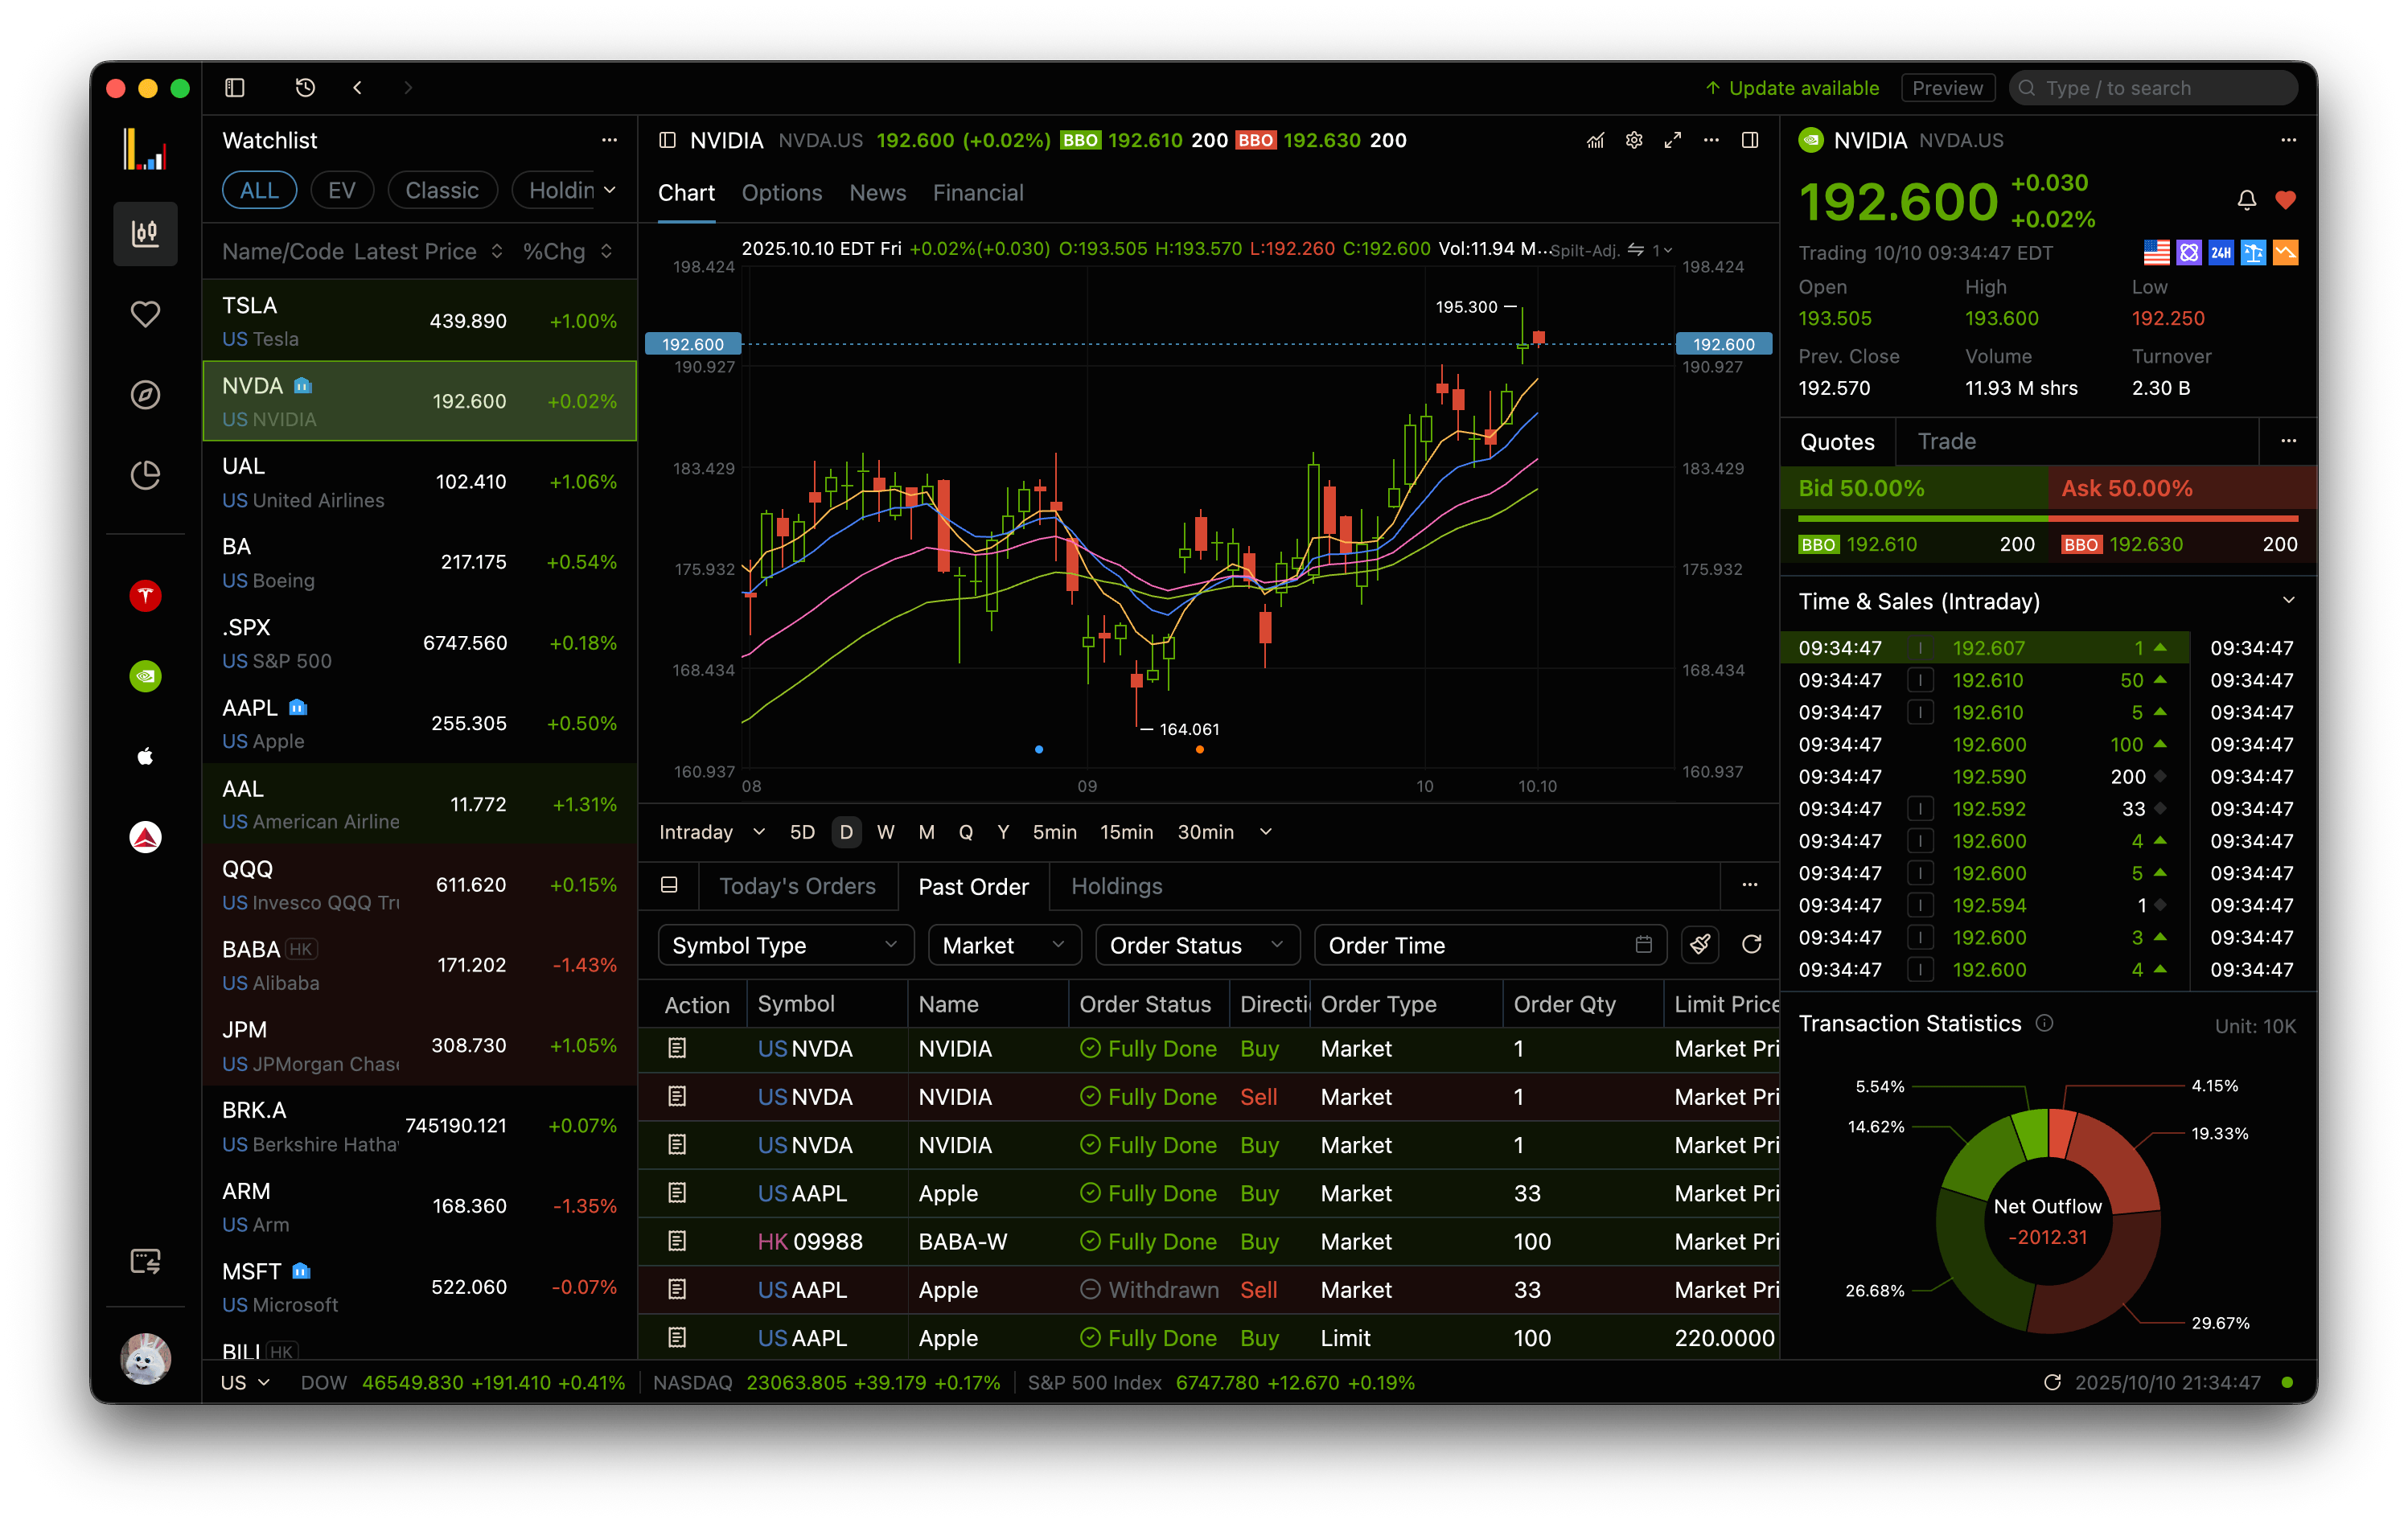
Task: Expand chart to fullscreen arrows icon
Action: click(1672, 140)
